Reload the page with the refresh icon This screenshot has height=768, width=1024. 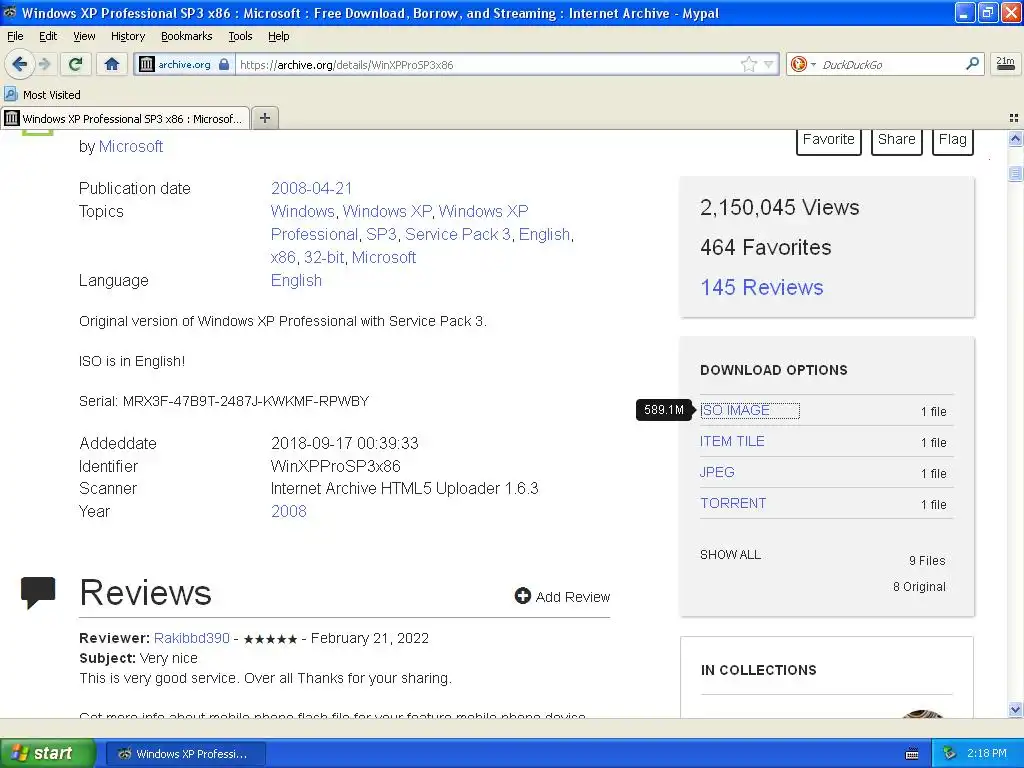pos(75,64)
